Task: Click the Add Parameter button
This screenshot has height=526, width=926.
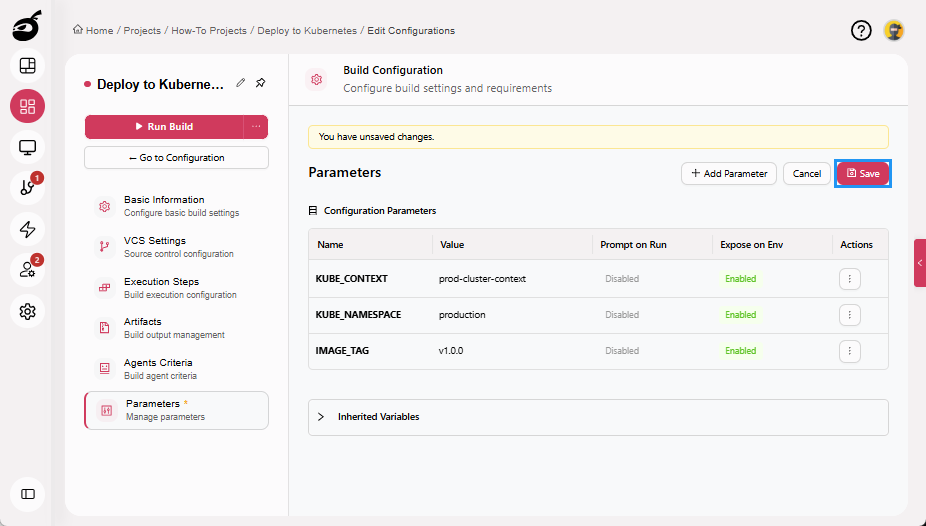Action: coord(729,174)
